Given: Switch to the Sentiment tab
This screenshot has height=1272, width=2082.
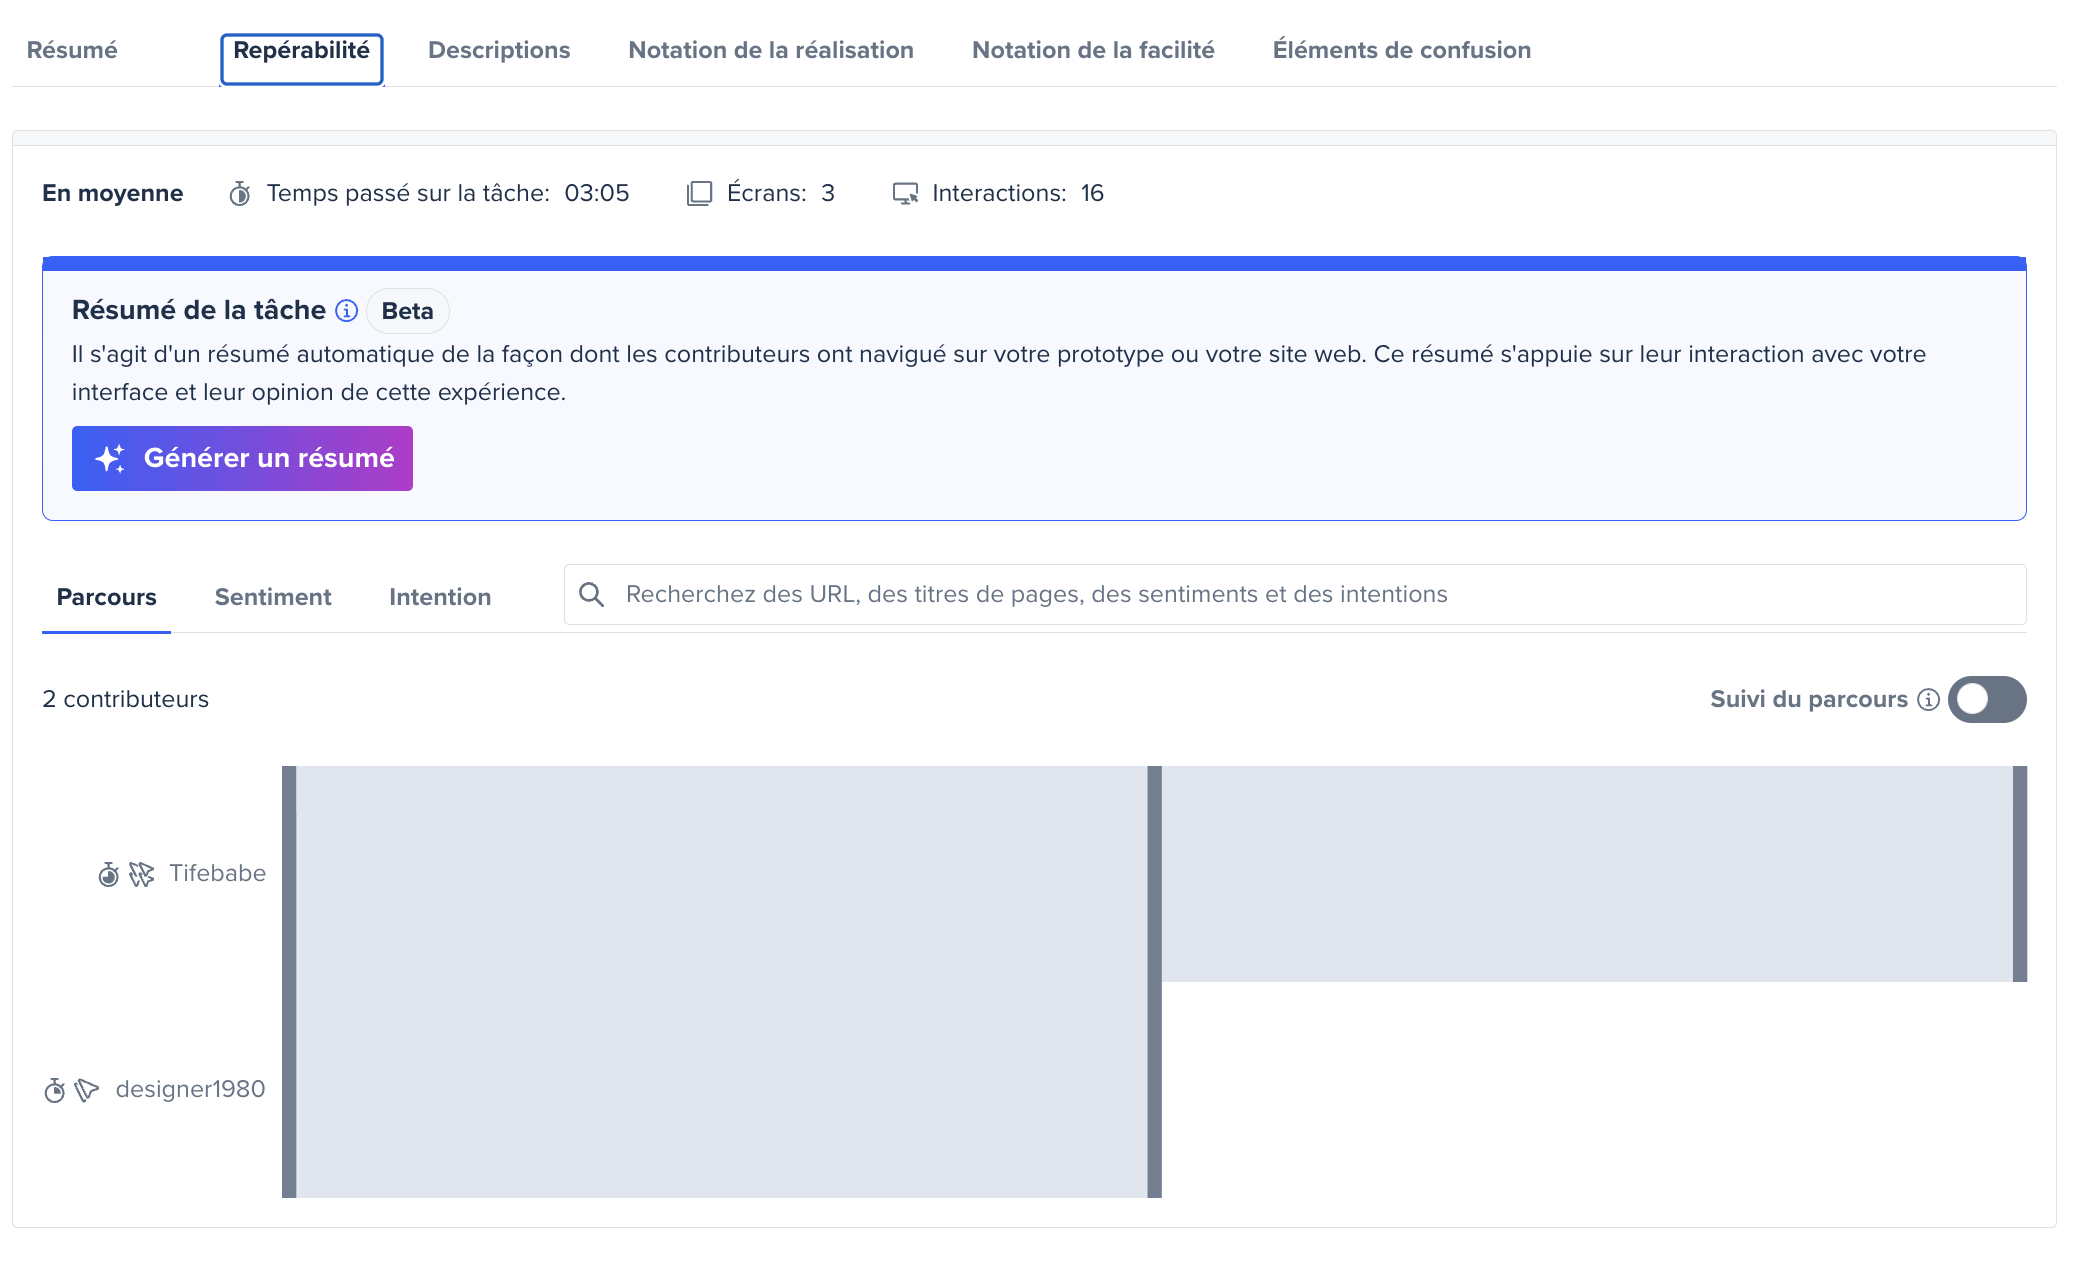Looking at the screenshot, I should tap(272, 597).
